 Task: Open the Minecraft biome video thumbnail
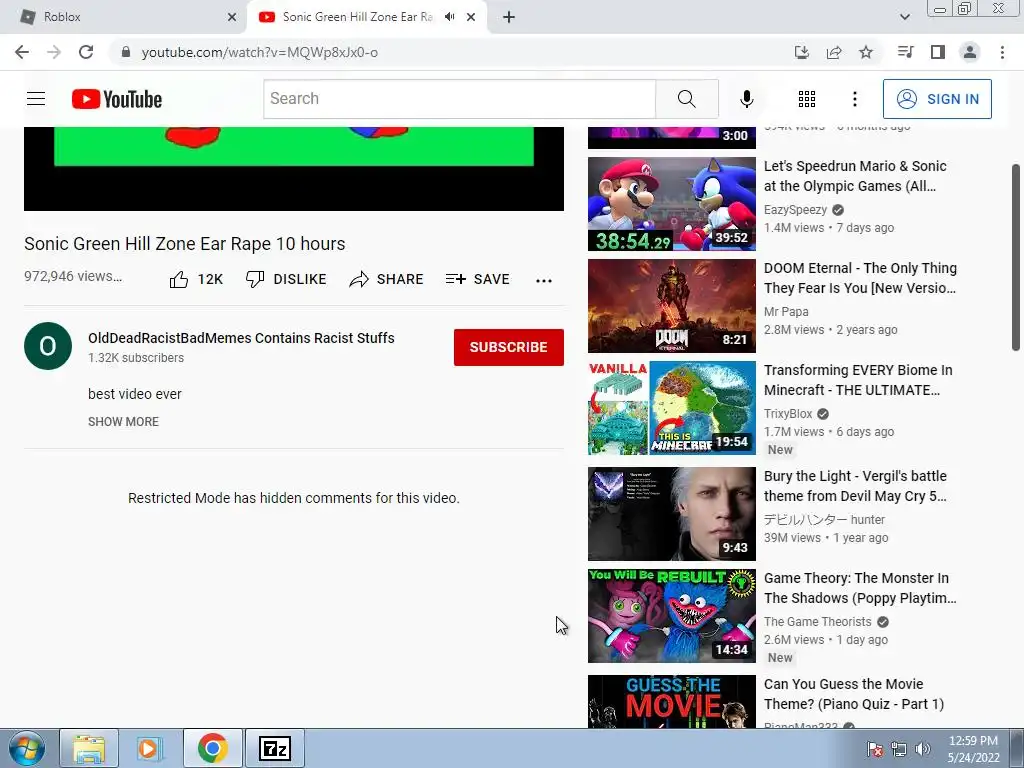(671, 408)
